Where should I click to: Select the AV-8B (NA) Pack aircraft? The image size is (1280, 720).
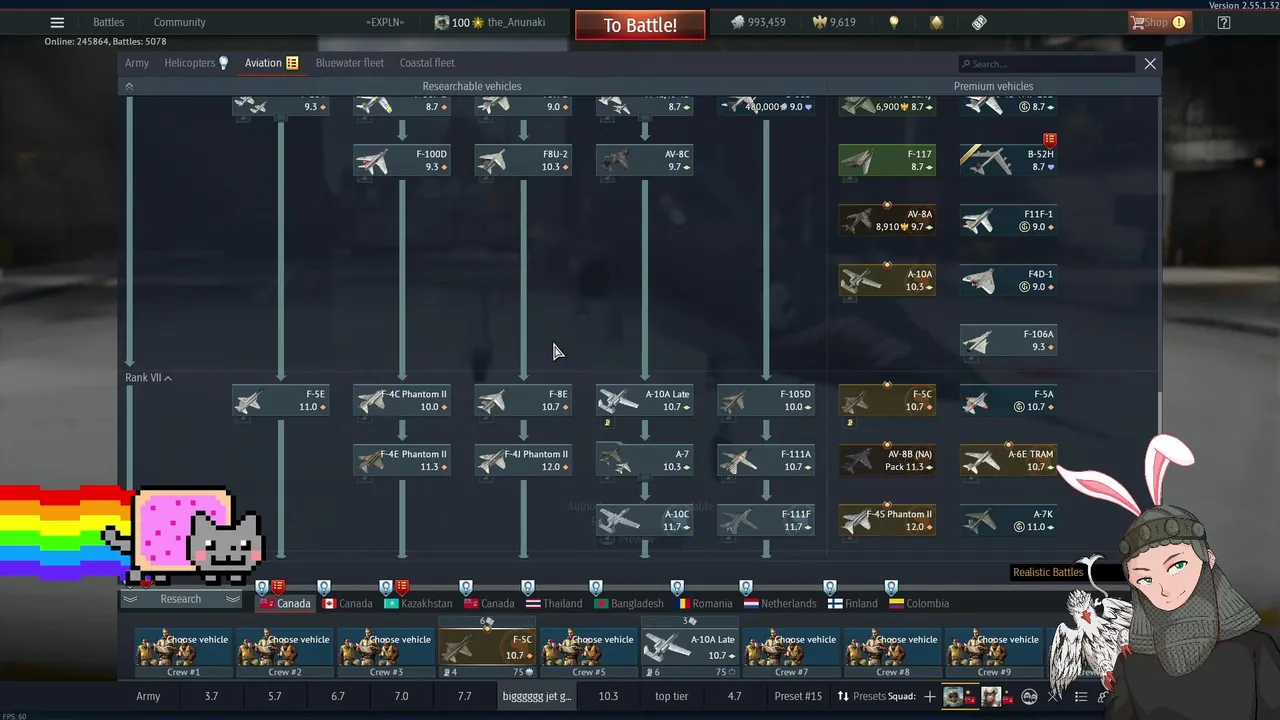pyautogui.click(x=887, y=460)
